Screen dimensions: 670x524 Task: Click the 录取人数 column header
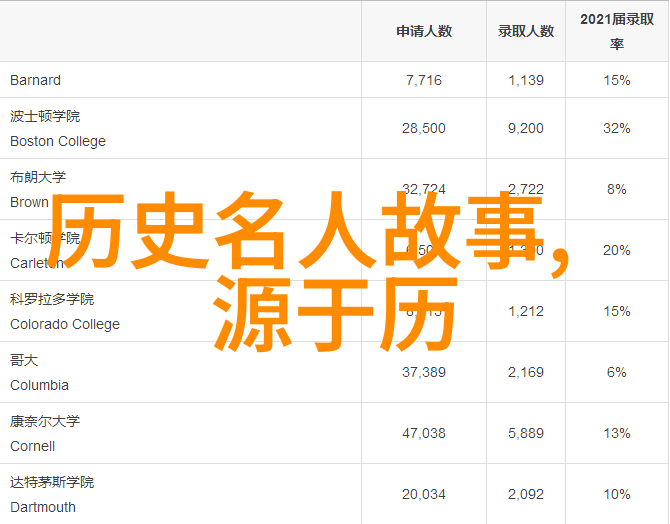tap(526, 31)
